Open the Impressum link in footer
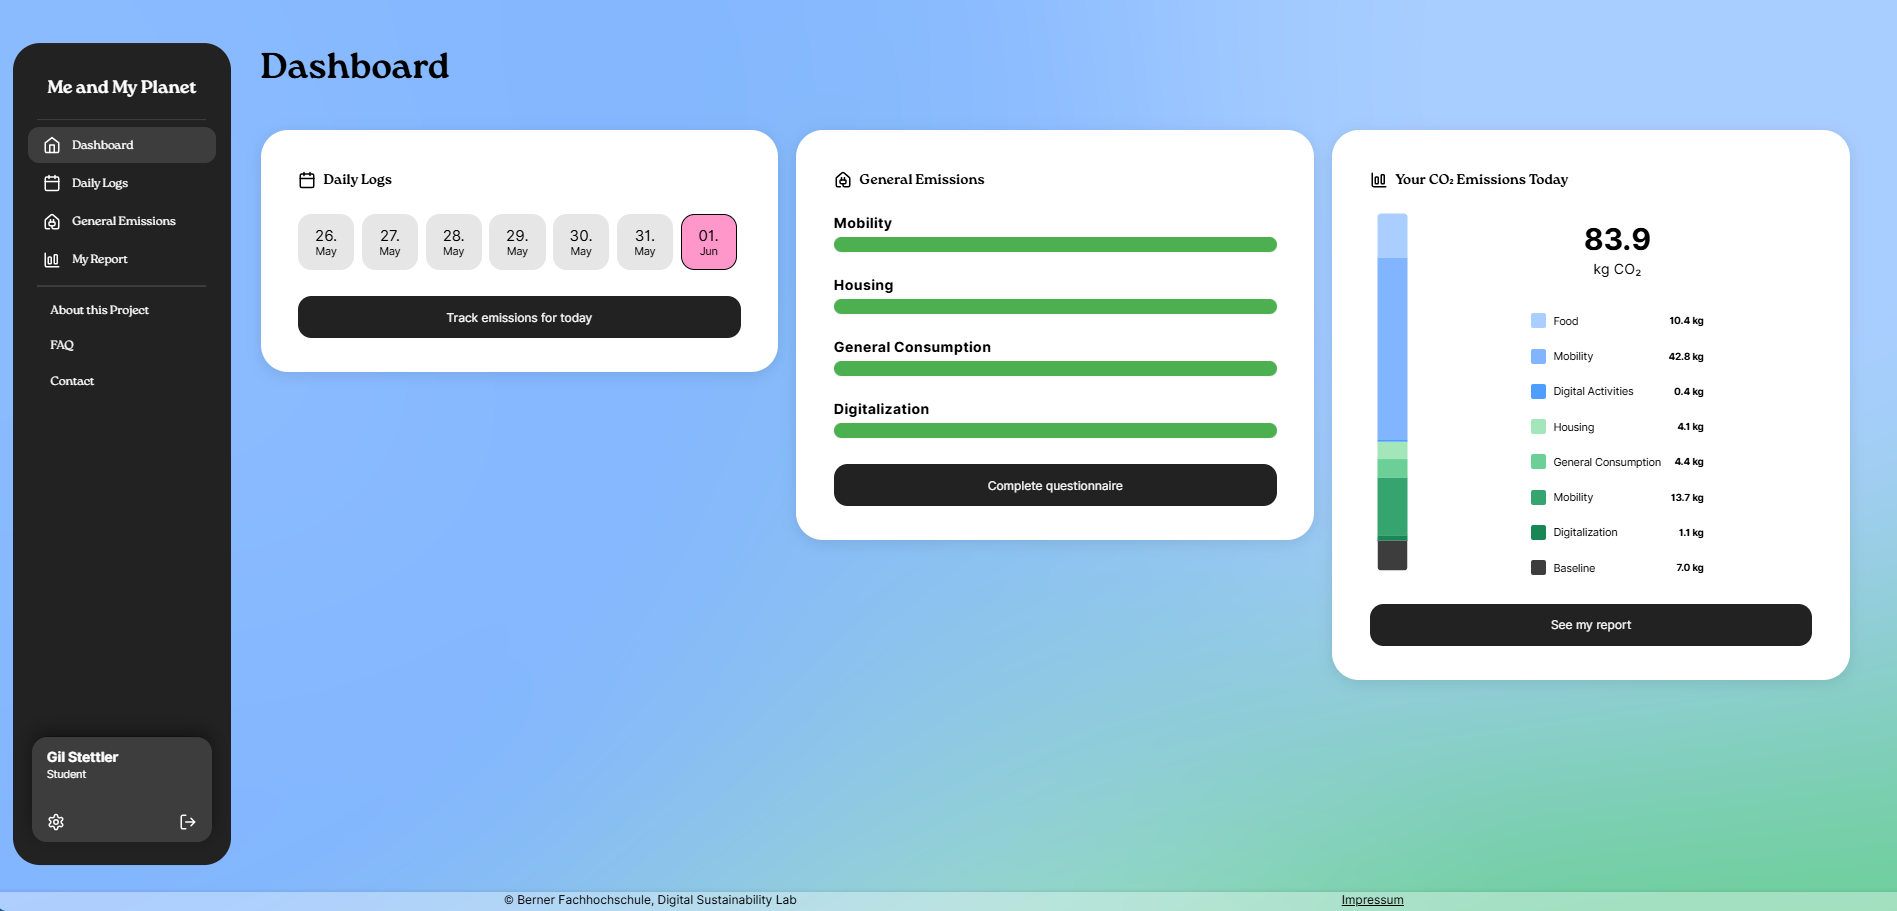Screen dimensions: 1897x911 tap(1372, 900)
